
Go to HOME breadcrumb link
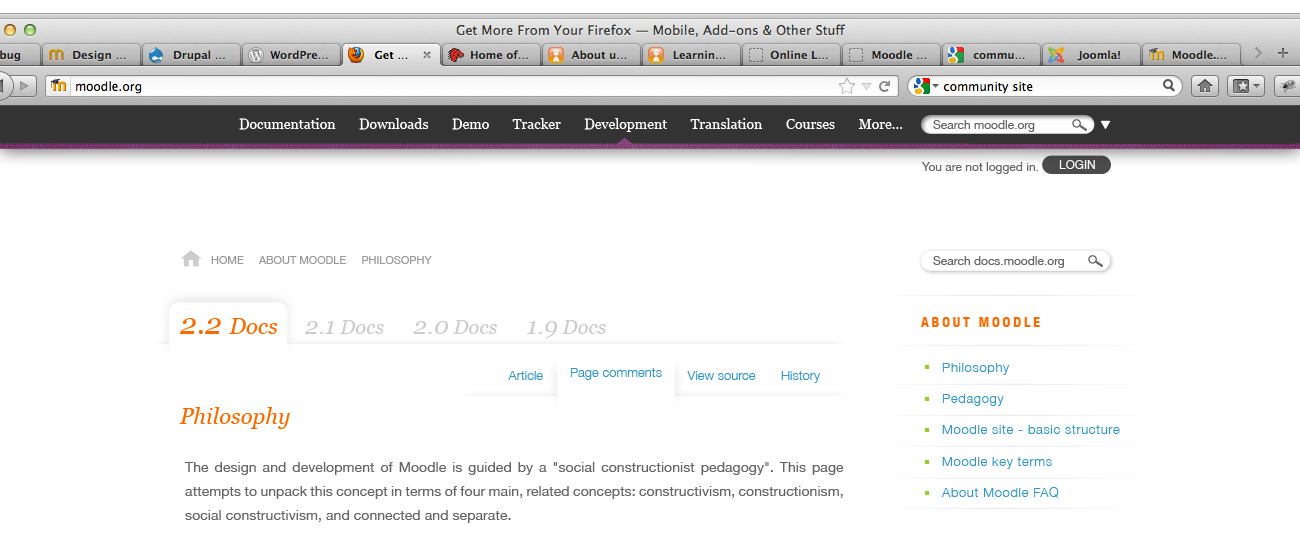click(x=227, y=260)
